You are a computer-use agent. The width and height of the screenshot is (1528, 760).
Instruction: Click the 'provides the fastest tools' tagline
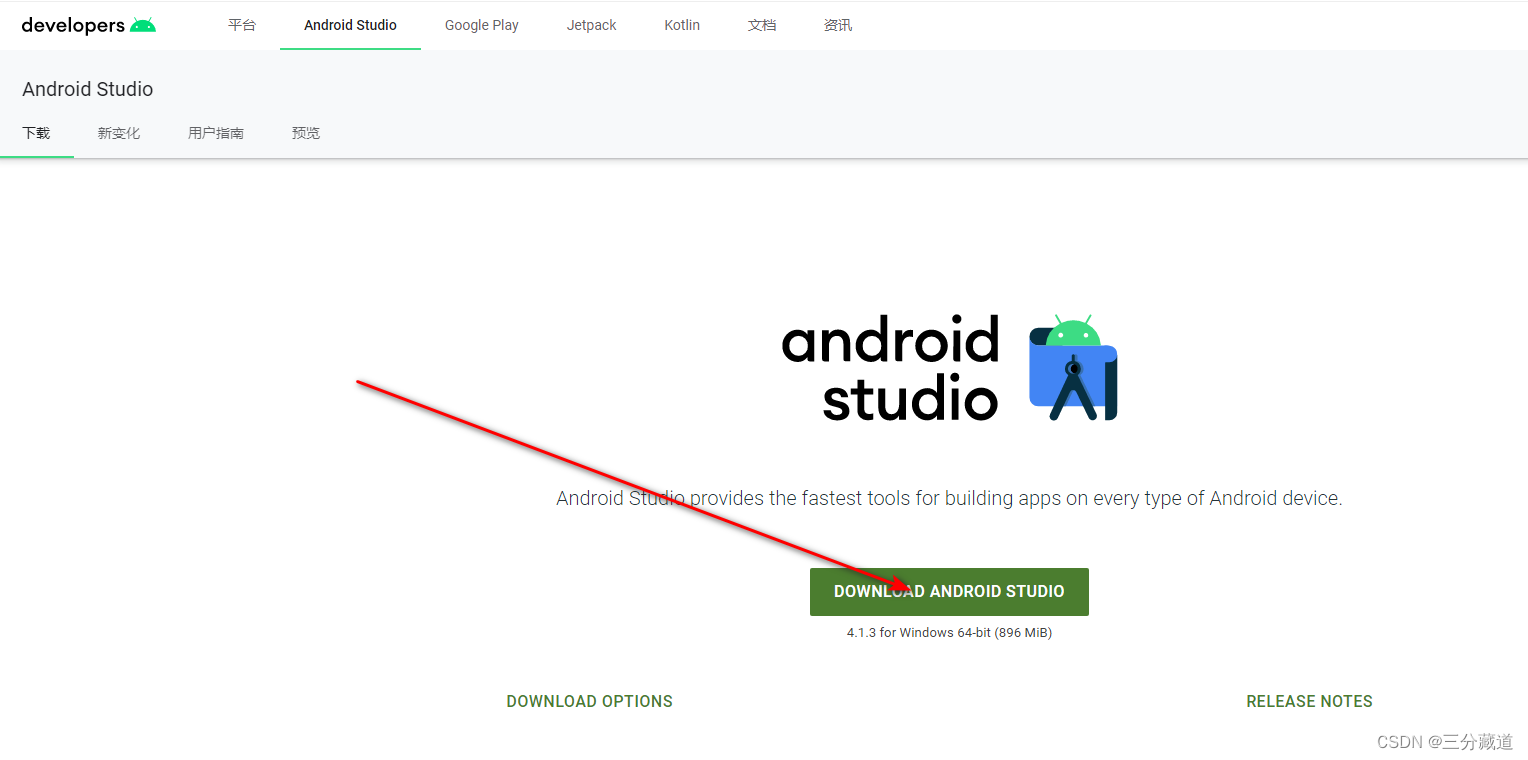click(x=949, y=498)
